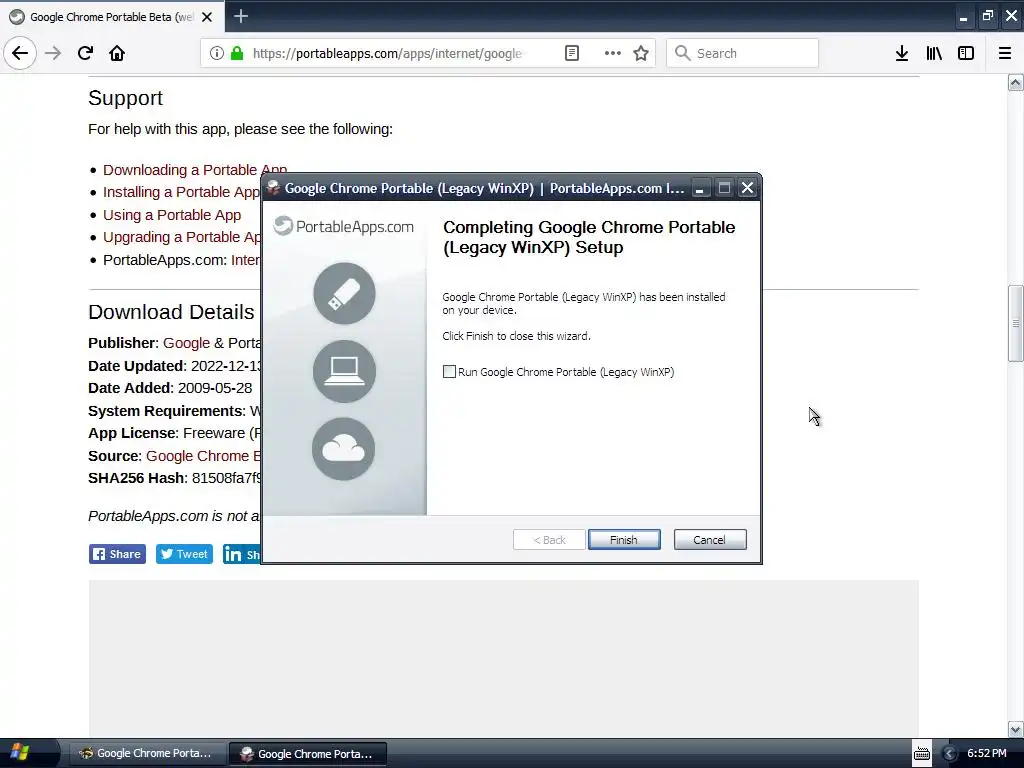1024x768 pixels.
Task: Open the browser hamburger menu
Action: [x=1005, y=53]
